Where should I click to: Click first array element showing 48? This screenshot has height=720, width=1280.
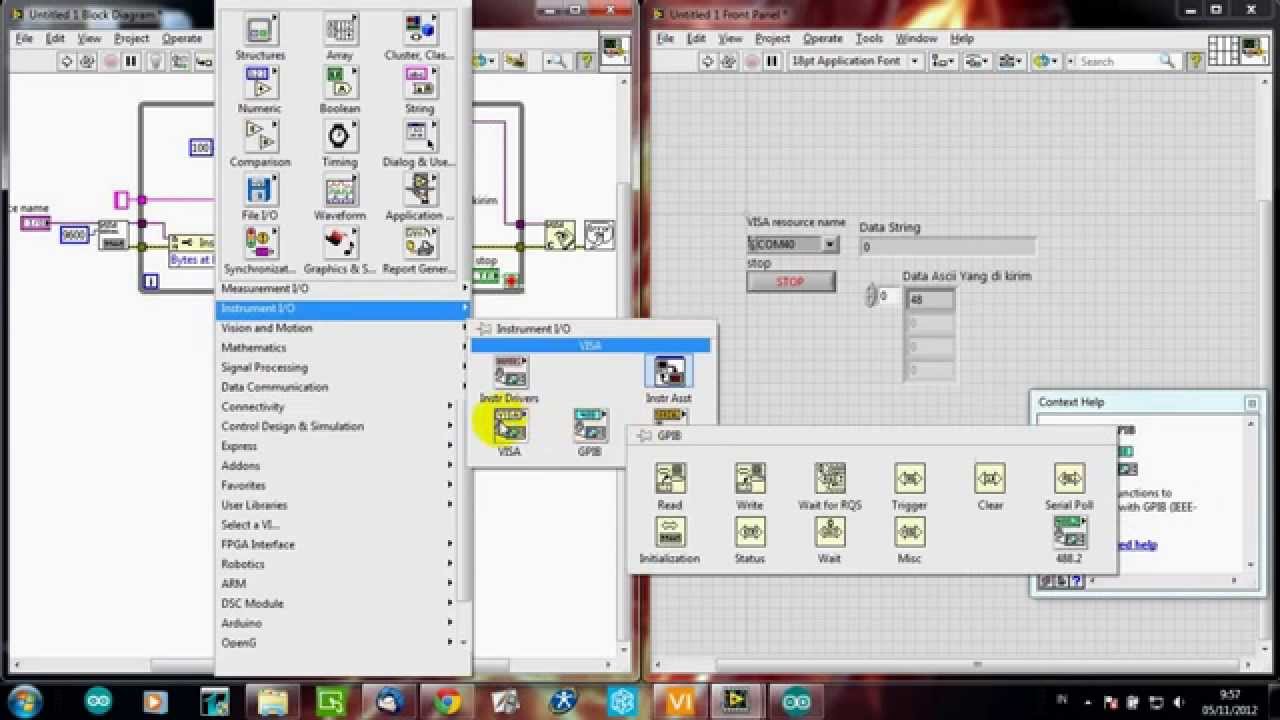[x=930, y=299]
